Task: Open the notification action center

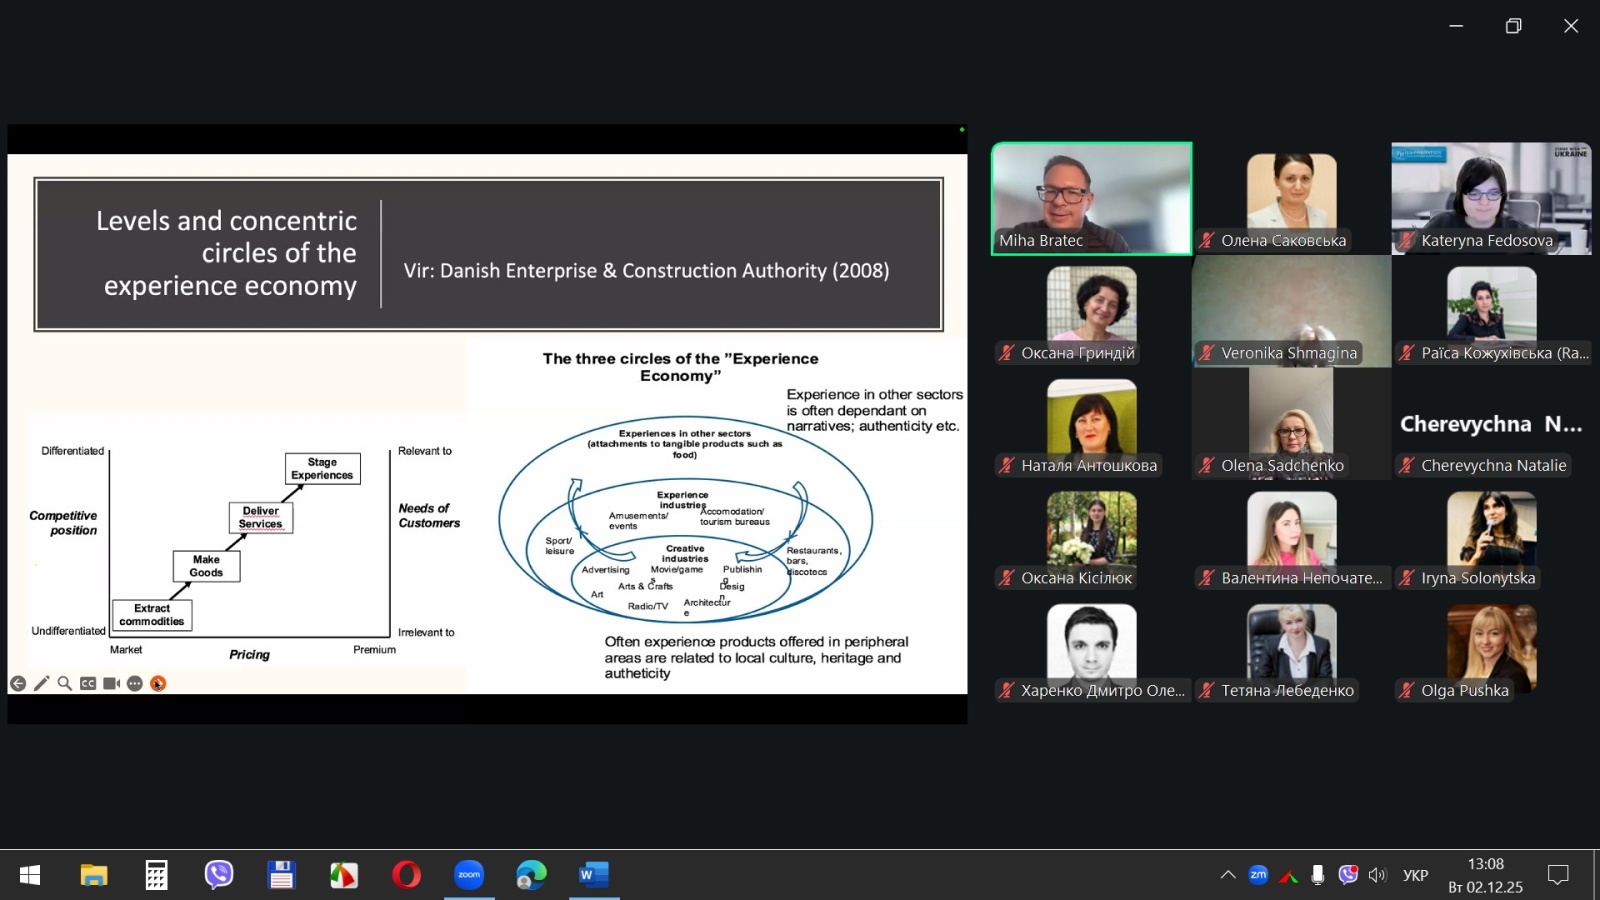Action: [1558, 875]
